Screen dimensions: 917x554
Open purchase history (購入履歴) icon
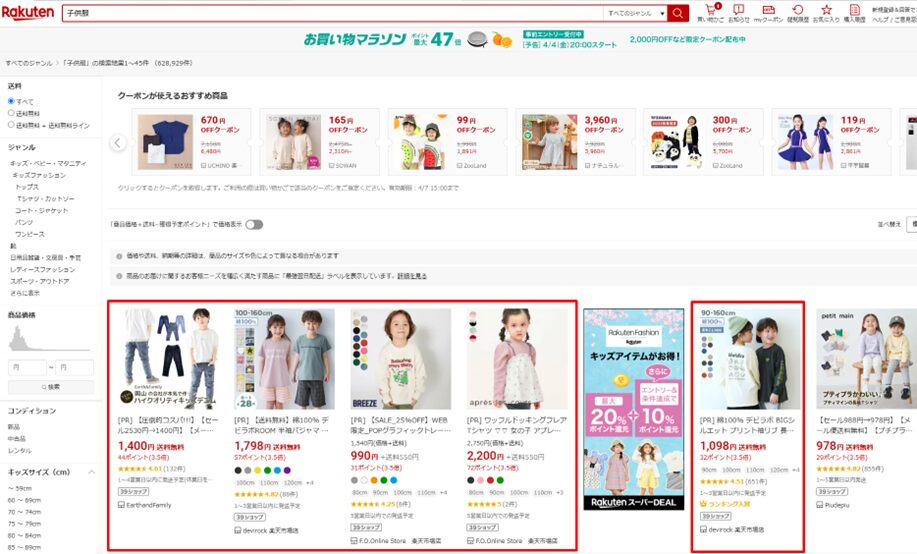854,12
